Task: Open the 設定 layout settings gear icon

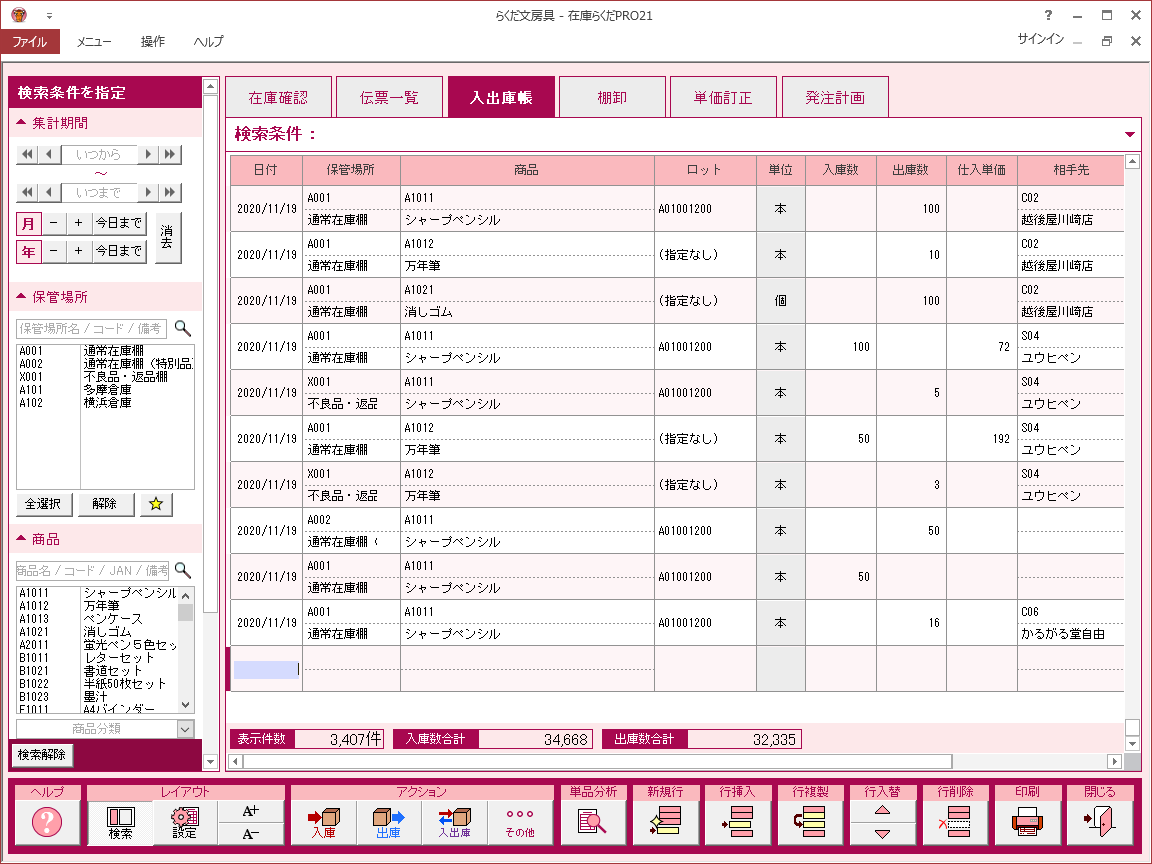Action: point(185,823)
